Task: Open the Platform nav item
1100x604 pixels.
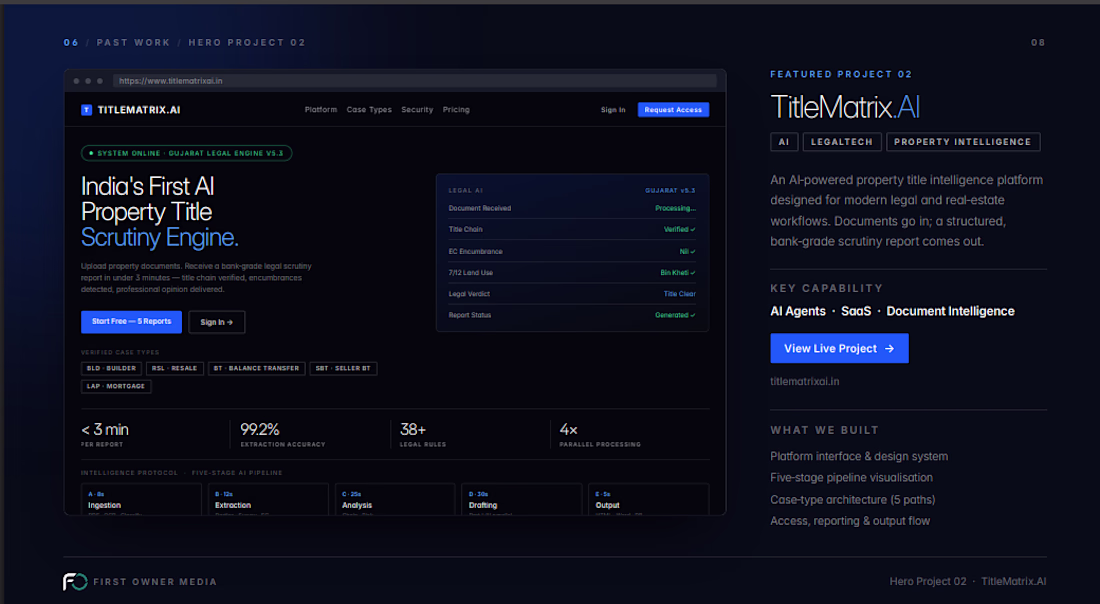Action: tap(321, 109)
